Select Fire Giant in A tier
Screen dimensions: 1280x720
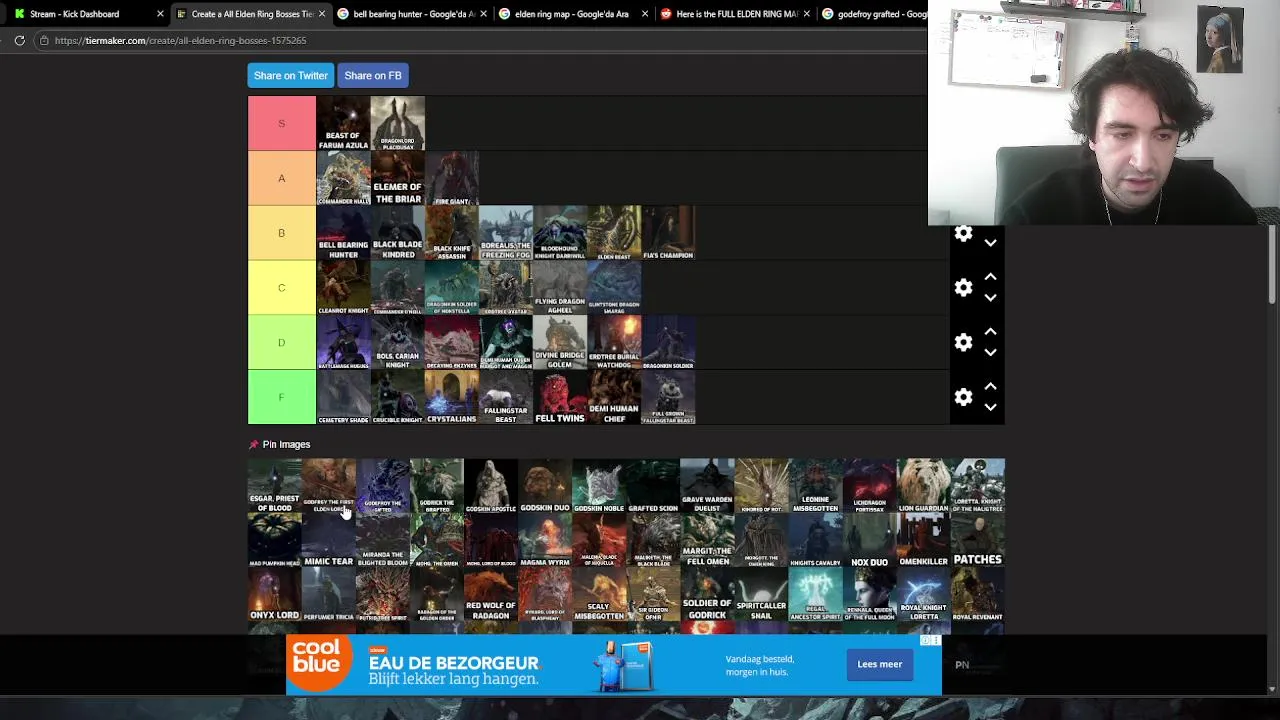(452, 178)
